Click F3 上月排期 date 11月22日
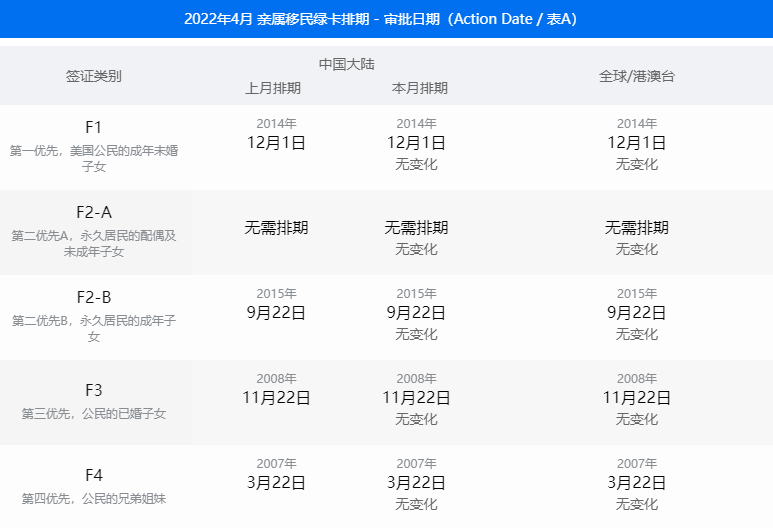 pos(276,398)
